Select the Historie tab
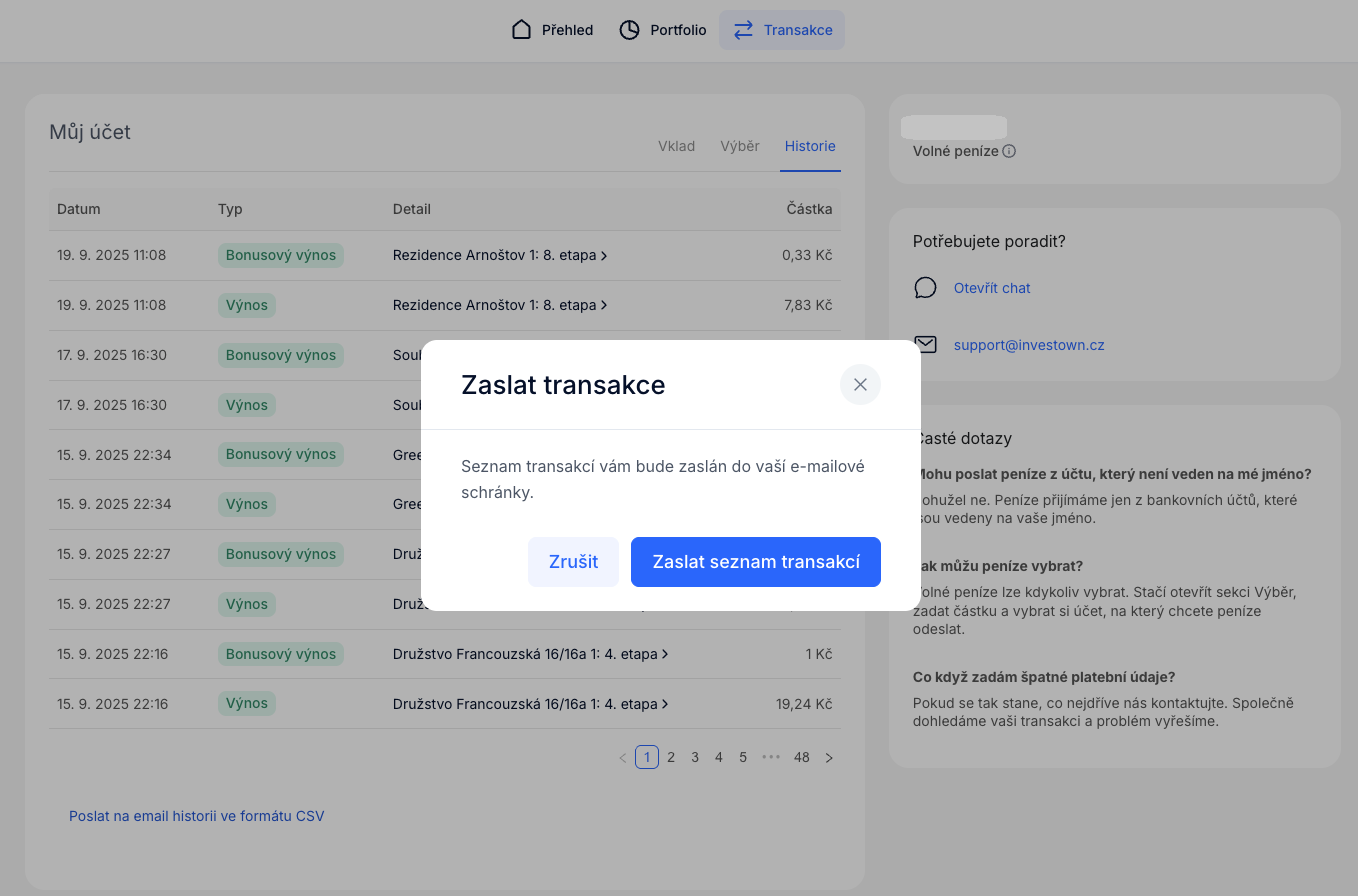 tap(809, 146)
